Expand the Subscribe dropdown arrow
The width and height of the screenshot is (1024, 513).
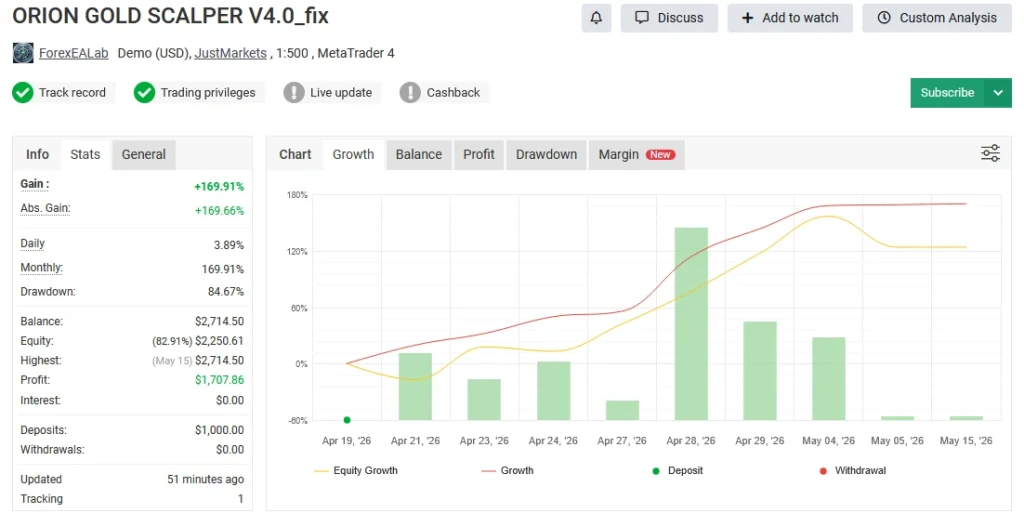998,93
